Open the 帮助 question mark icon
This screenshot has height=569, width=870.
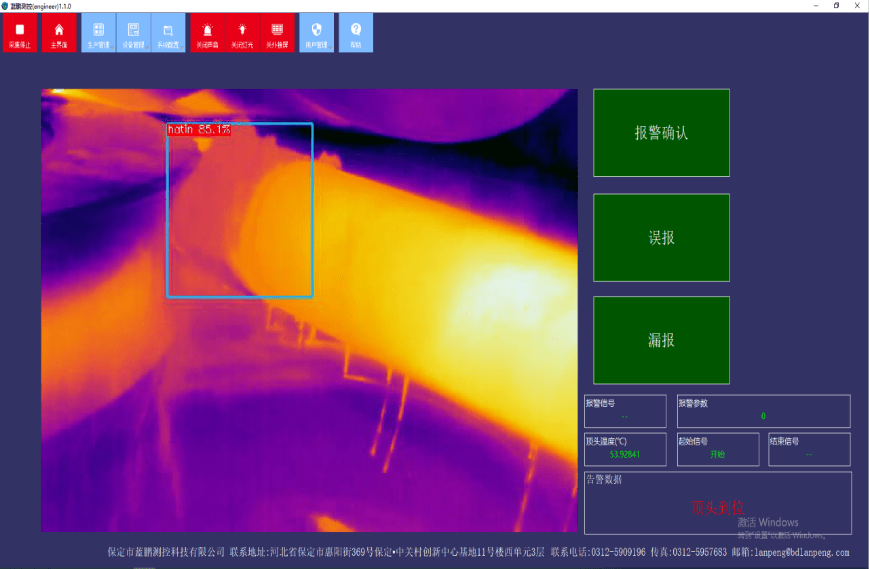(x=356, y=33)
